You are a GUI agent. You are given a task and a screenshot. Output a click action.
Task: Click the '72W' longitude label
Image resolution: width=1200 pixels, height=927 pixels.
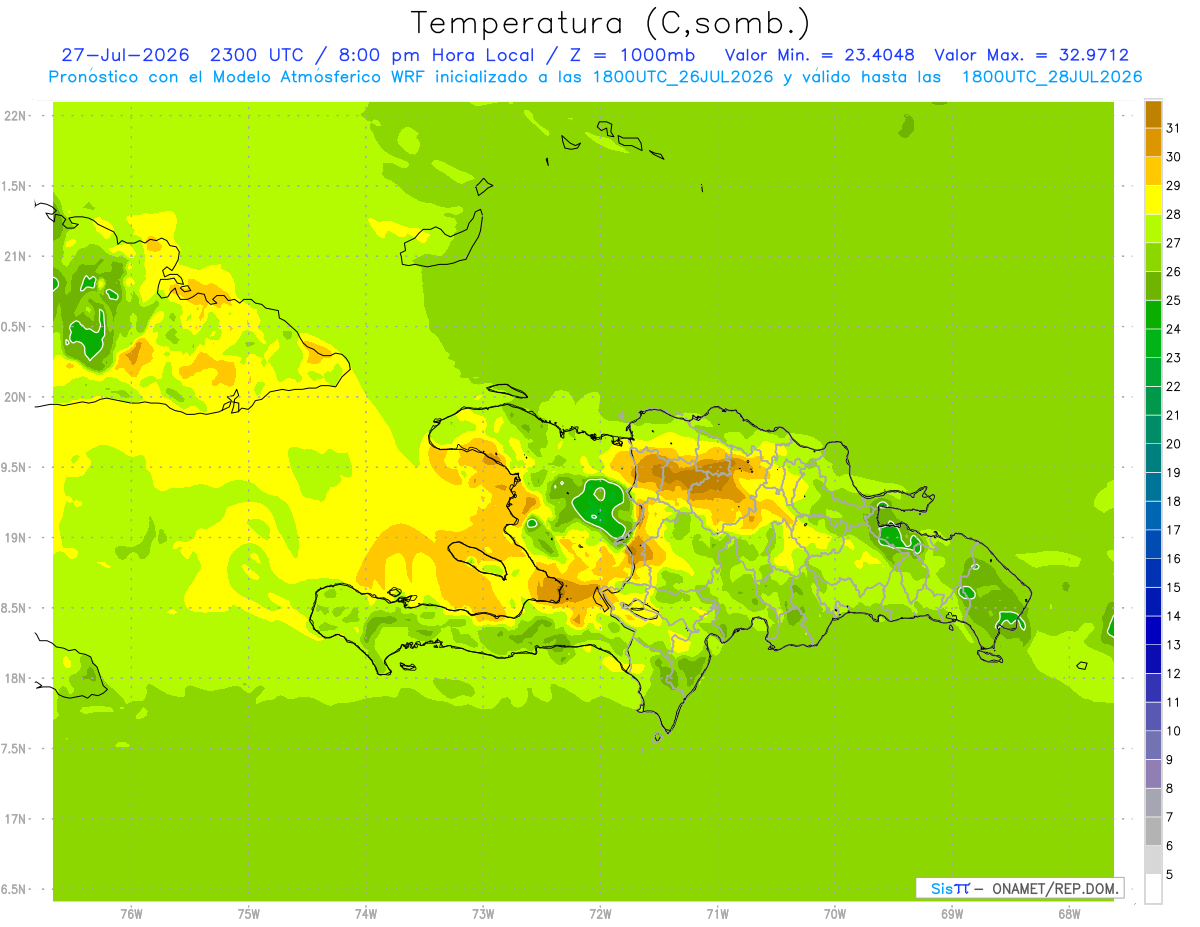click(x=600, y=914)
